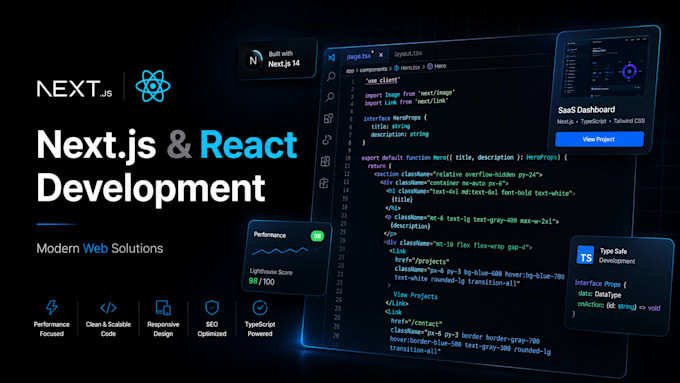Viewport: 680px width, 383px height.
Task: Click the TypeScript Powered label
Action: [260, 329]
